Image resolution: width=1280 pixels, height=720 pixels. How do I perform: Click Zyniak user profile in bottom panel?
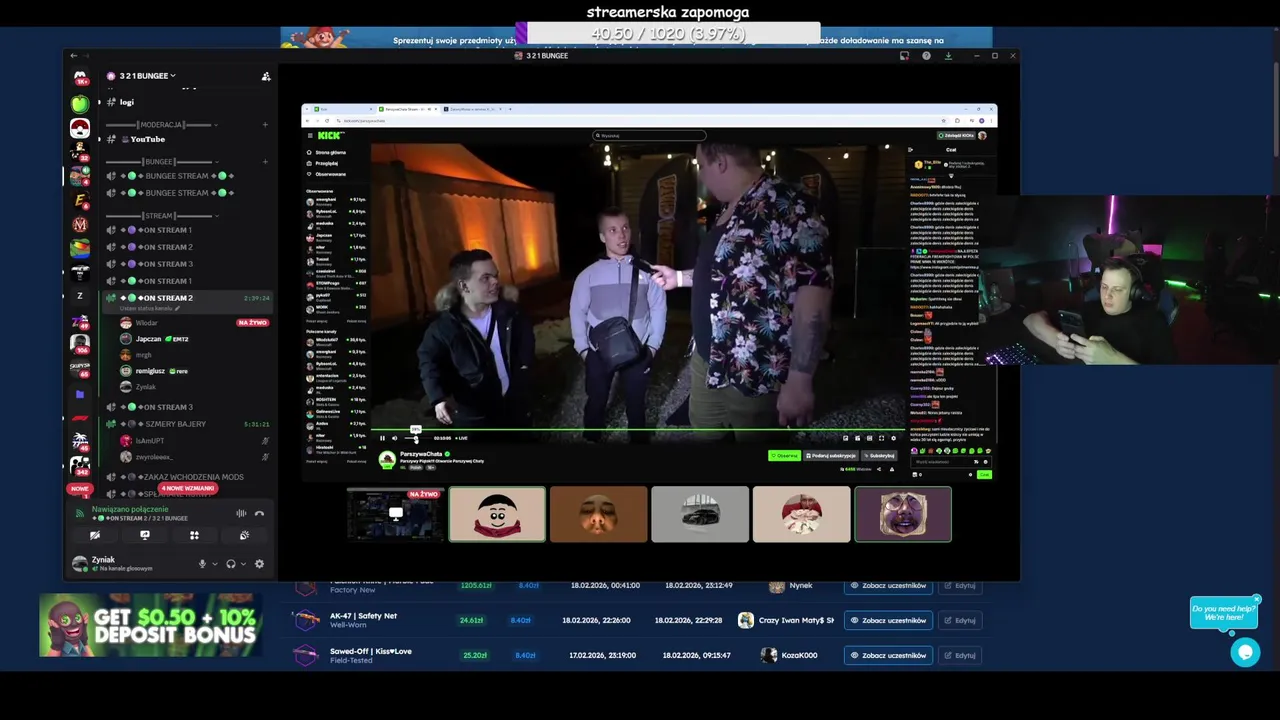[x=123, y=564]
